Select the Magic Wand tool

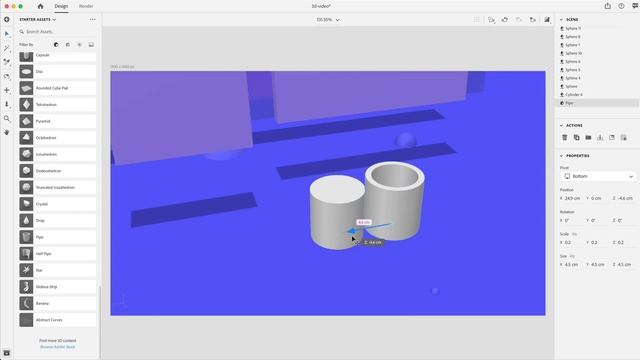coord(7,49)
